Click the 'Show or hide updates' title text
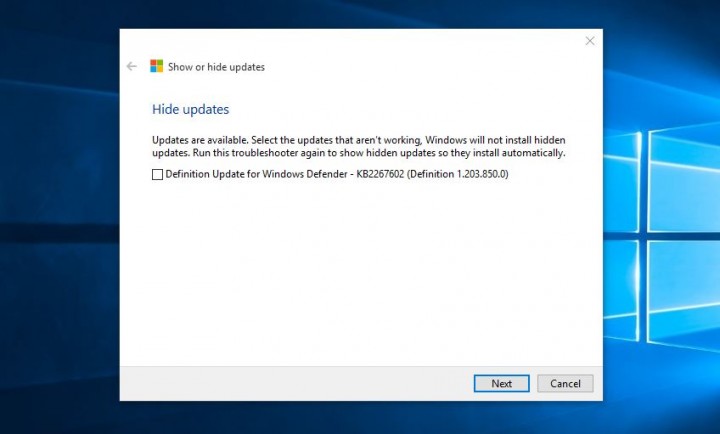Viewport: 720px width, 434px height. 216,67
